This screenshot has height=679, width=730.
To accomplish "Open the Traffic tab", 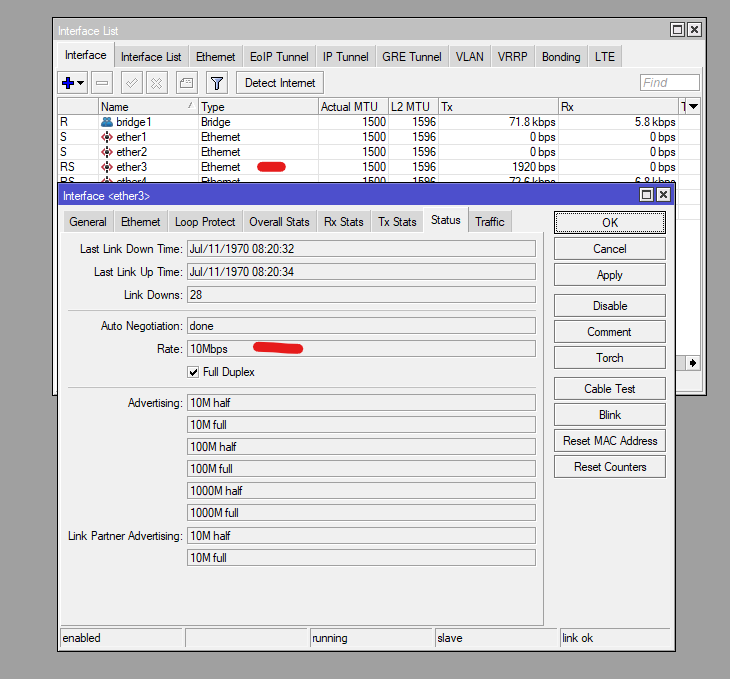I will click(x=490, y=222).
